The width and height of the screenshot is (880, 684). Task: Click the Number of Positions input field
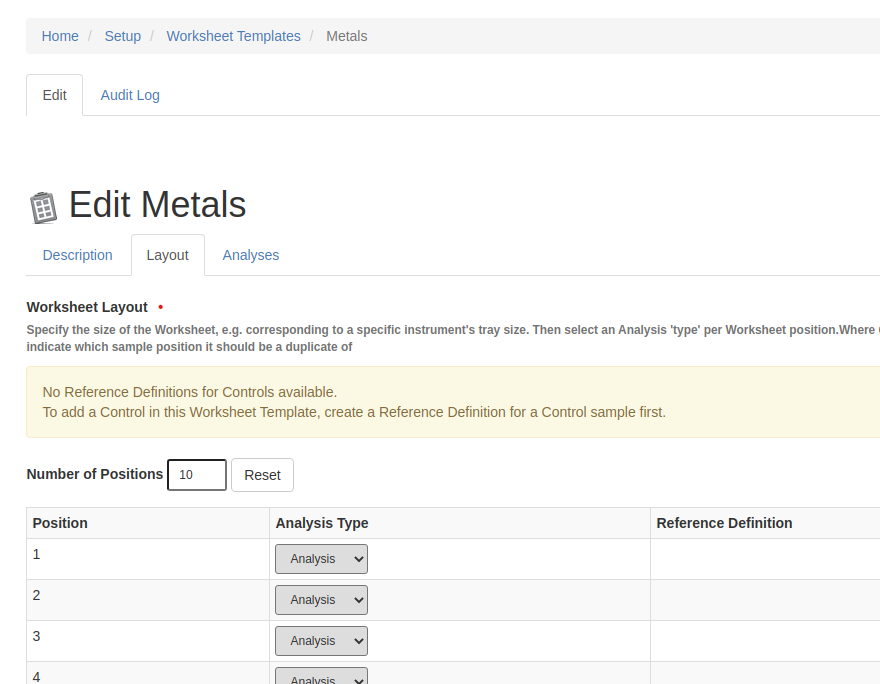(196, 474)
